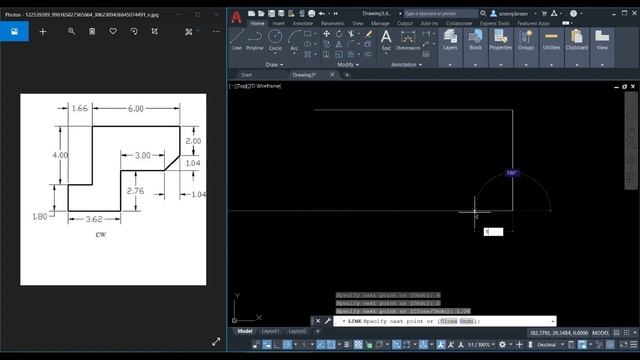The height and width of the screenshot is (360, 640).
Task: Click the Erase tool icon
Action: pyautogui.click(x=369, y=34)
